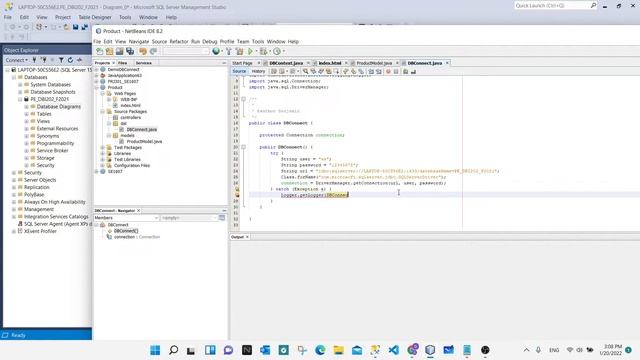The height and width of the screenshot is (360, 640).
Task: Click the New Project icon in NetBeans toolbar
Action: (109, 51)
